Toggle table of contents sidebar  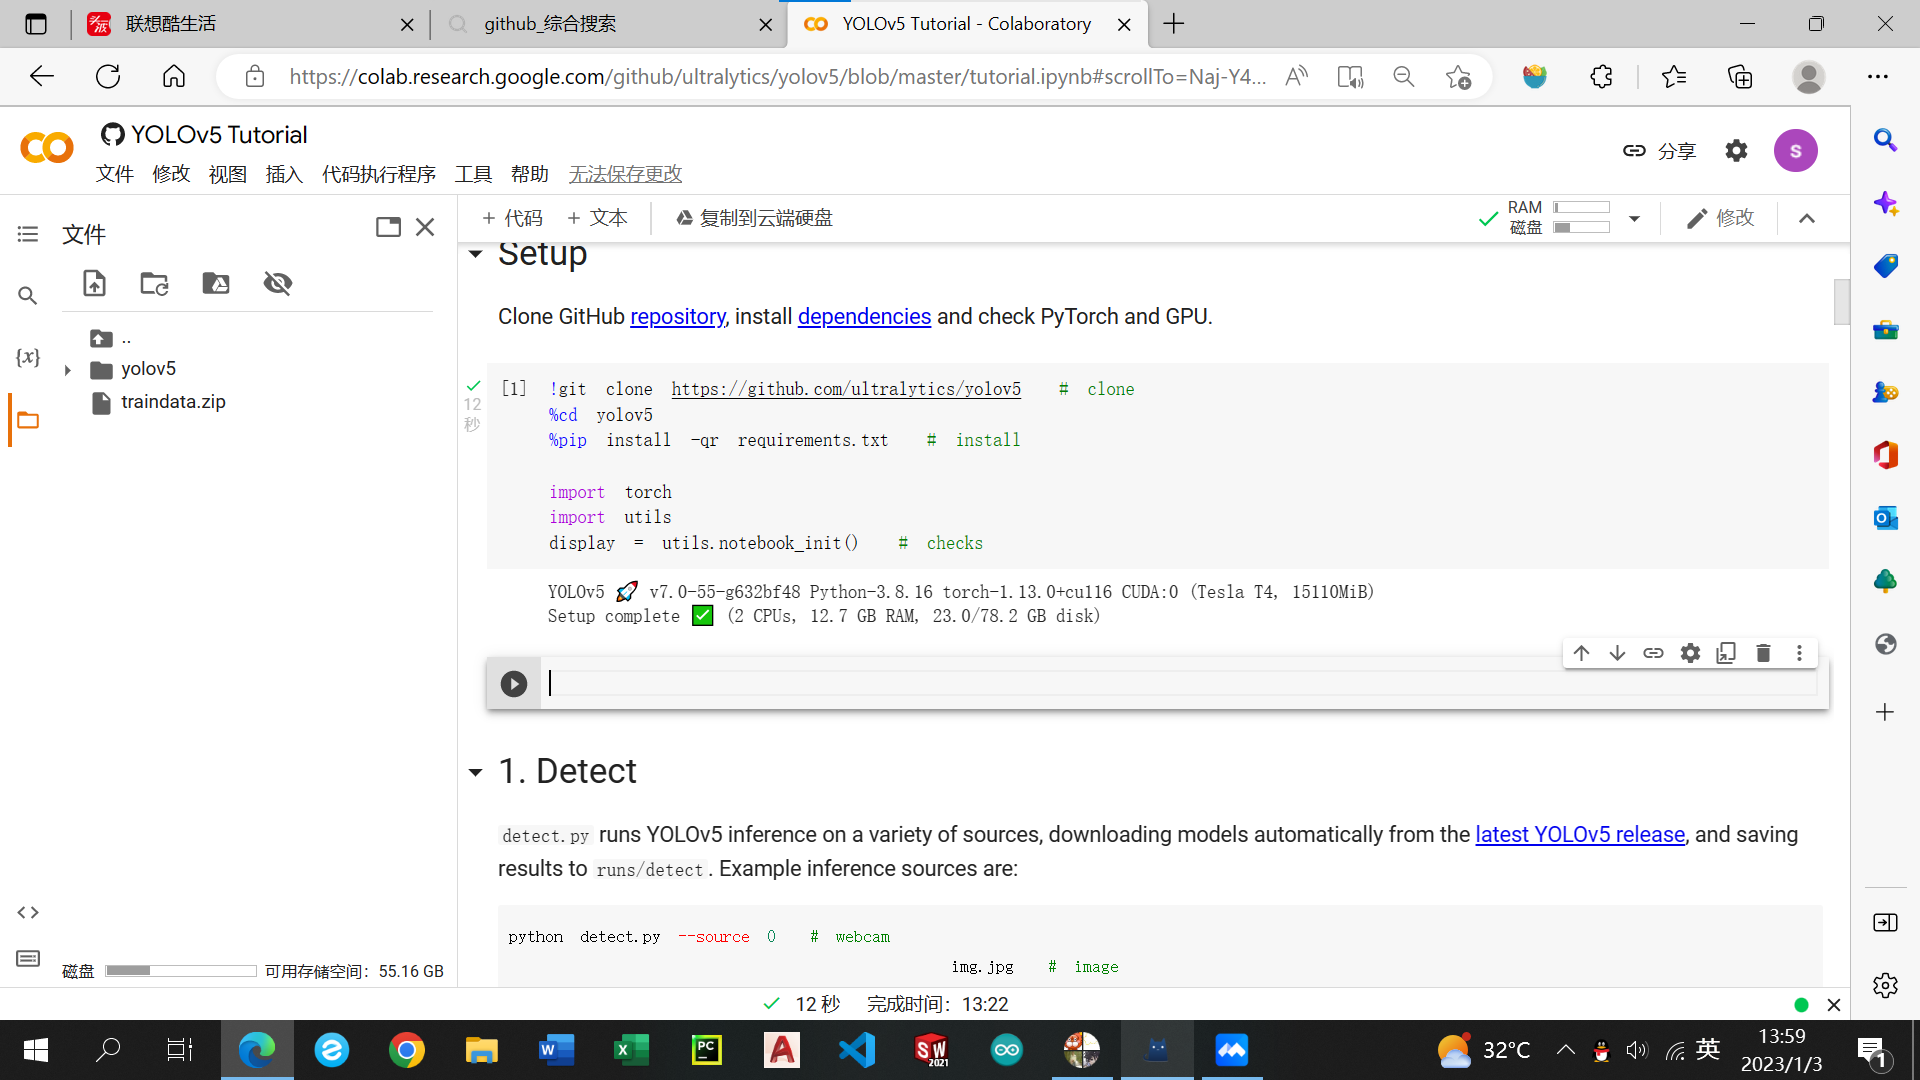tap(28, 234)
